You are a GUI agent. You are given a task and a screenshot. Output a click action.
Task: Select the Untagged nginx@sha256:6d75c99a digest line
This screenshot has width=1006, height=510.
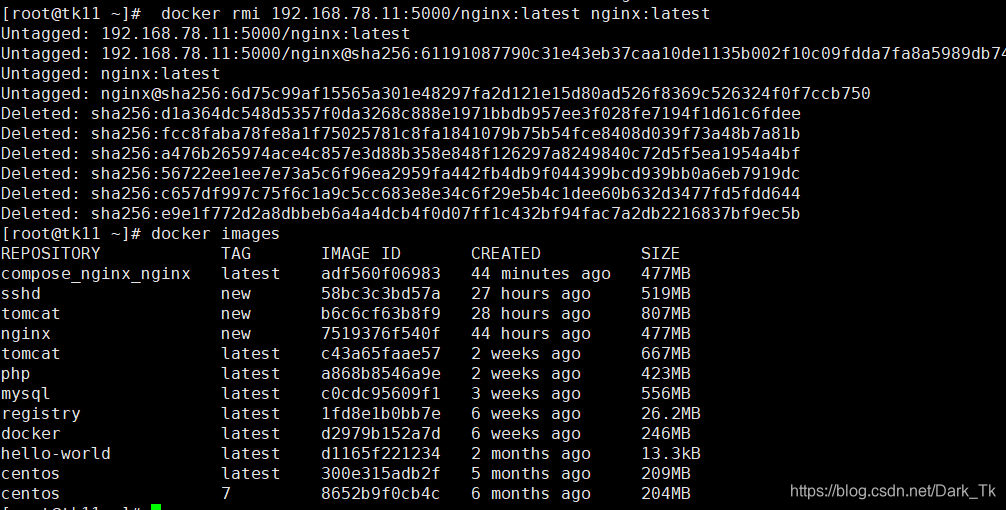click(436, 94)
